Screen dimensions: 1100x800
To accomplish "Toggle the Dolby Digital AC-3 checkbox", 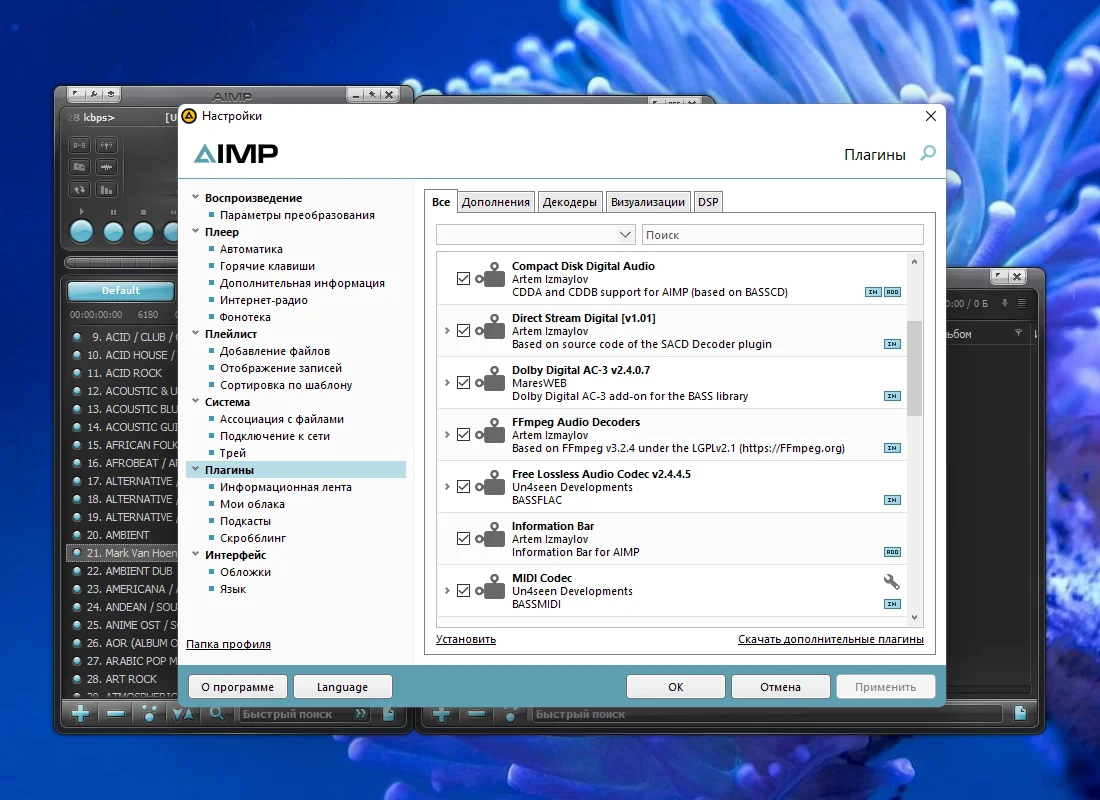I will click(463, 382).
